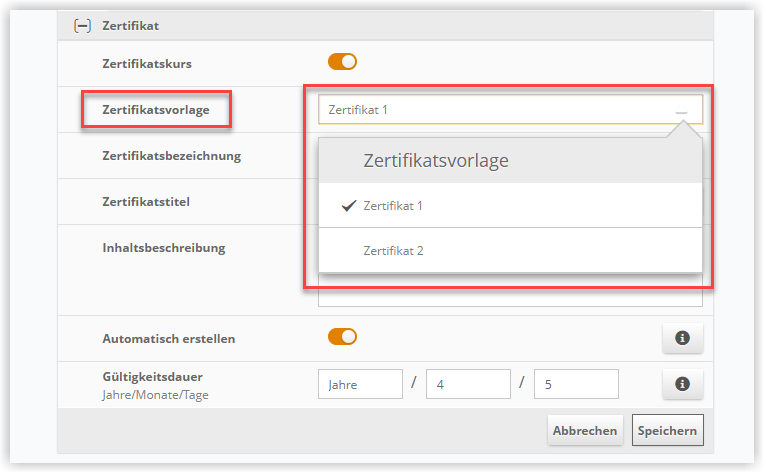Click the Inhaltsbeschreibung text area
Screen dimensions: 764x473
[x=510, y=297]
